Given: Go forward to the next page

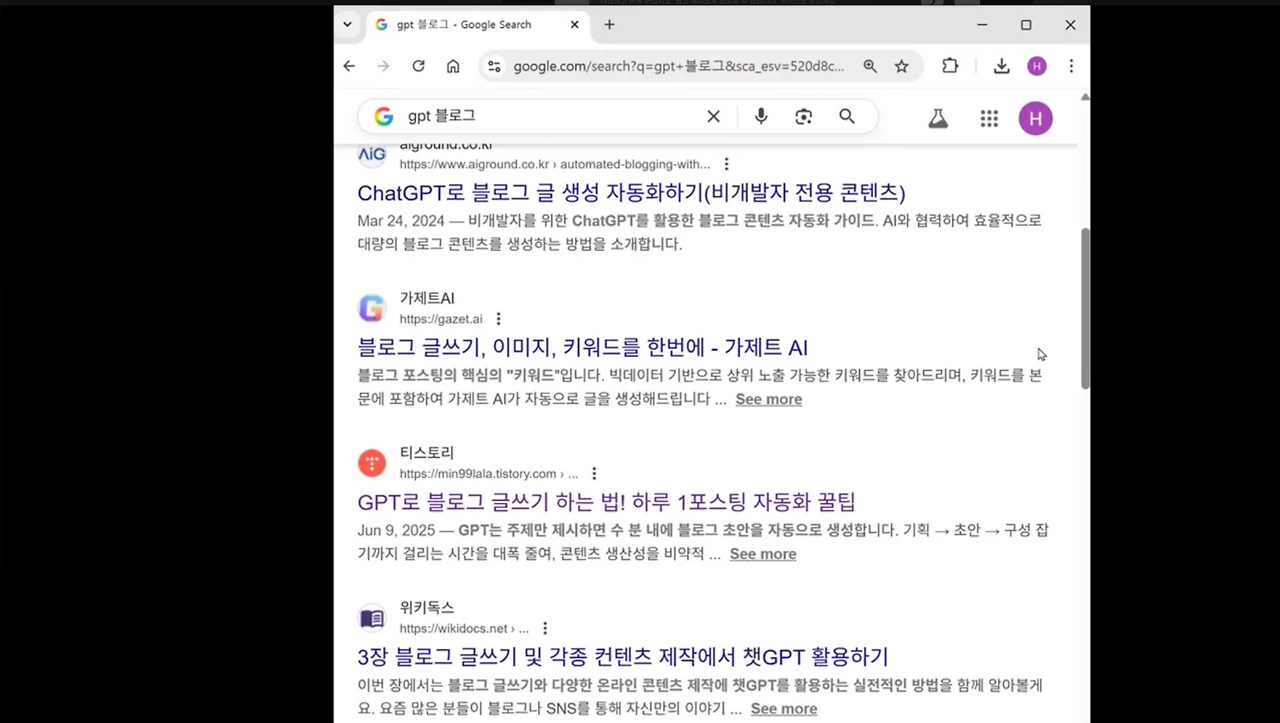Looking at the screenshot, I should (x=383, y=66).
